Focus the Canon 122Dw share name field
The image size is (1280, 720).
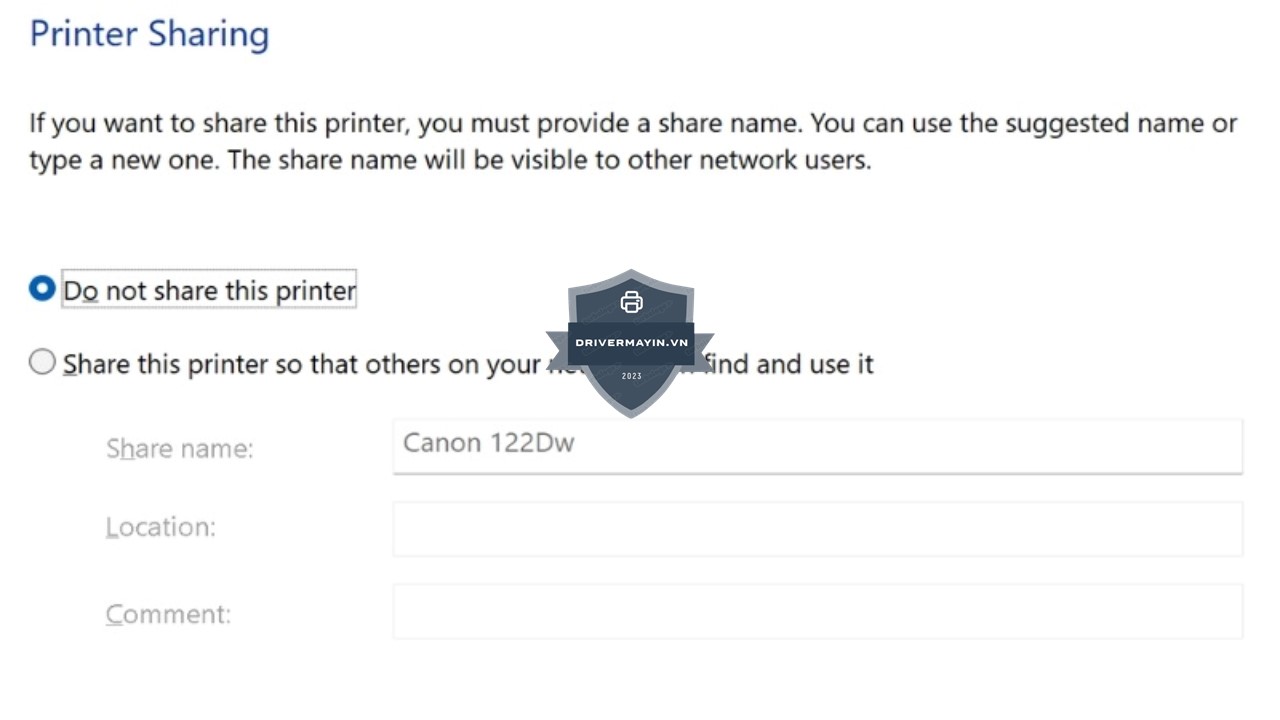(x=817, y=443)
